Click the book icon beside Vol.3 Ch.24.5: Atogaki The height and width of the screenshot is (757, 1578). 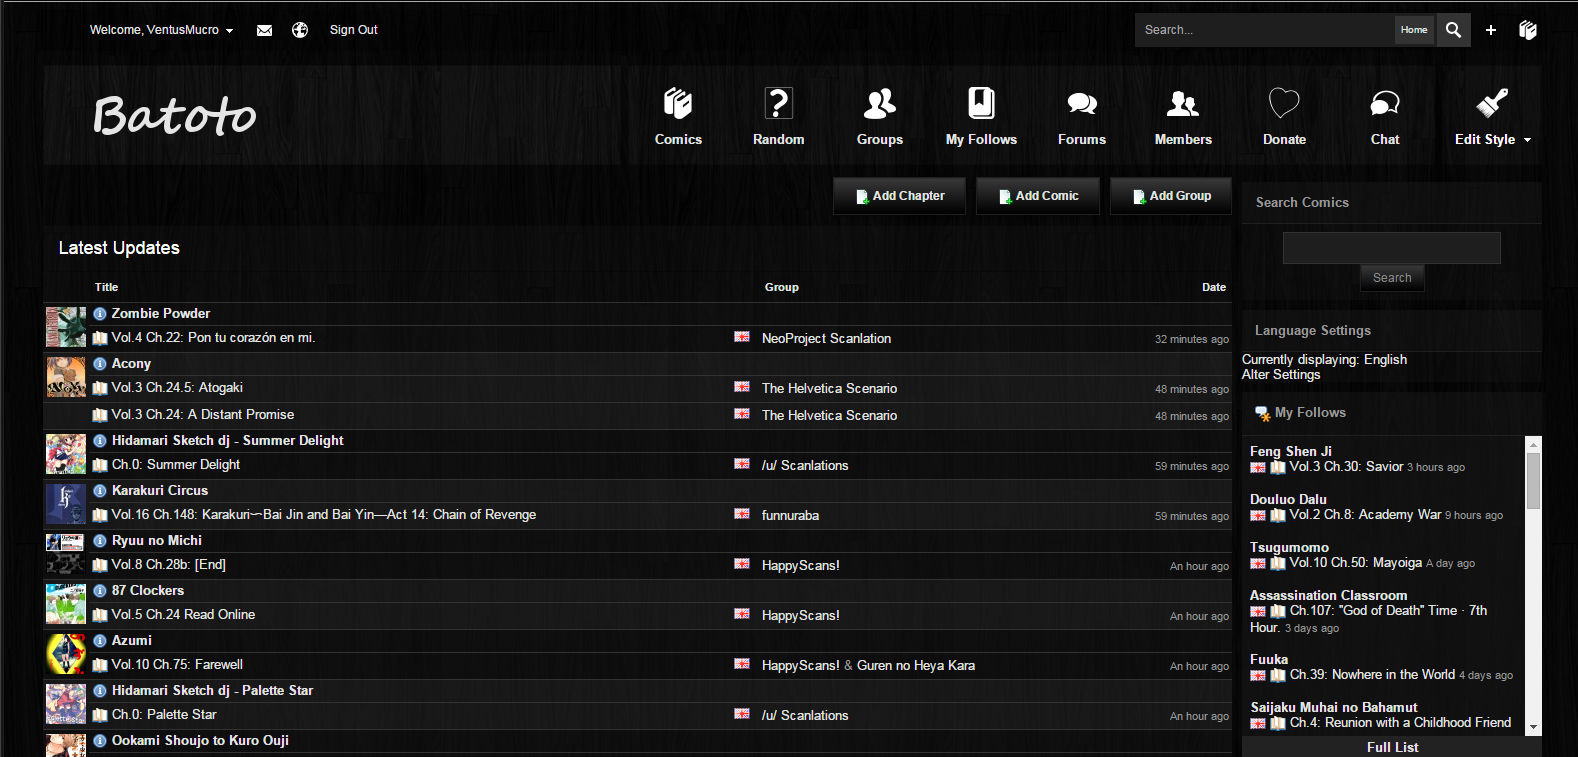[x=100, y=388]
